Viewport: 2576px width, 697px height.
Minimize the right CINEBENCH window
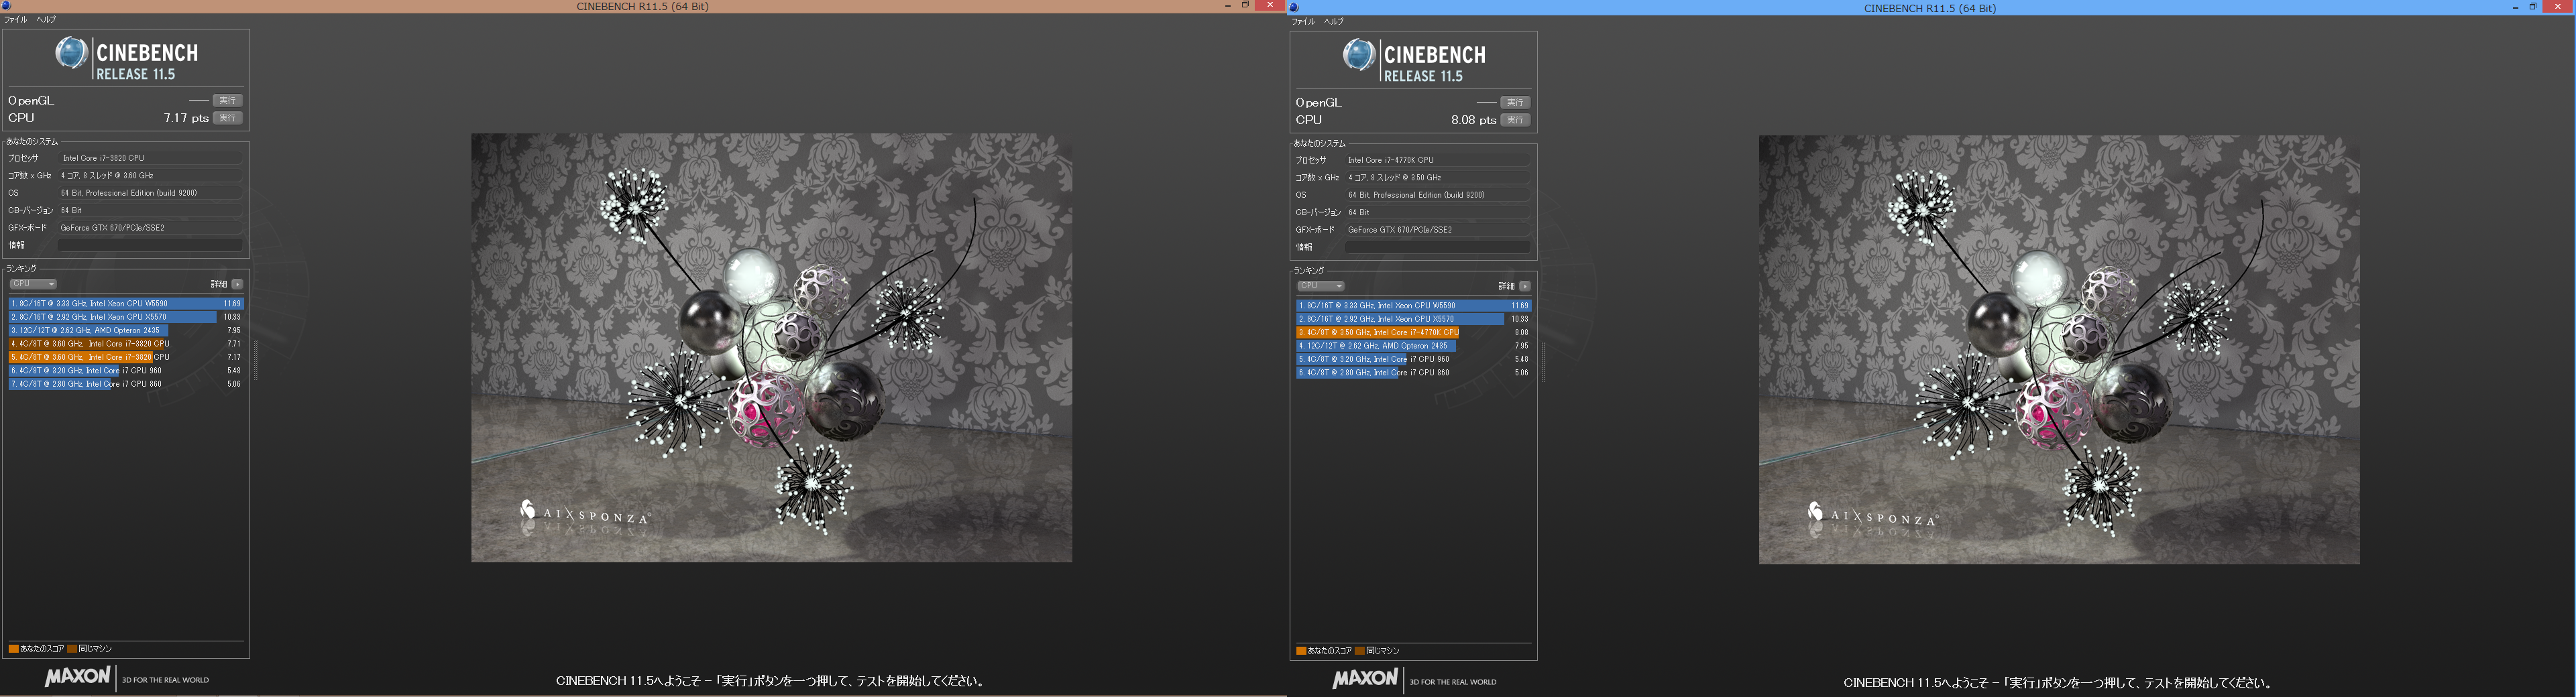[2516, 8]
